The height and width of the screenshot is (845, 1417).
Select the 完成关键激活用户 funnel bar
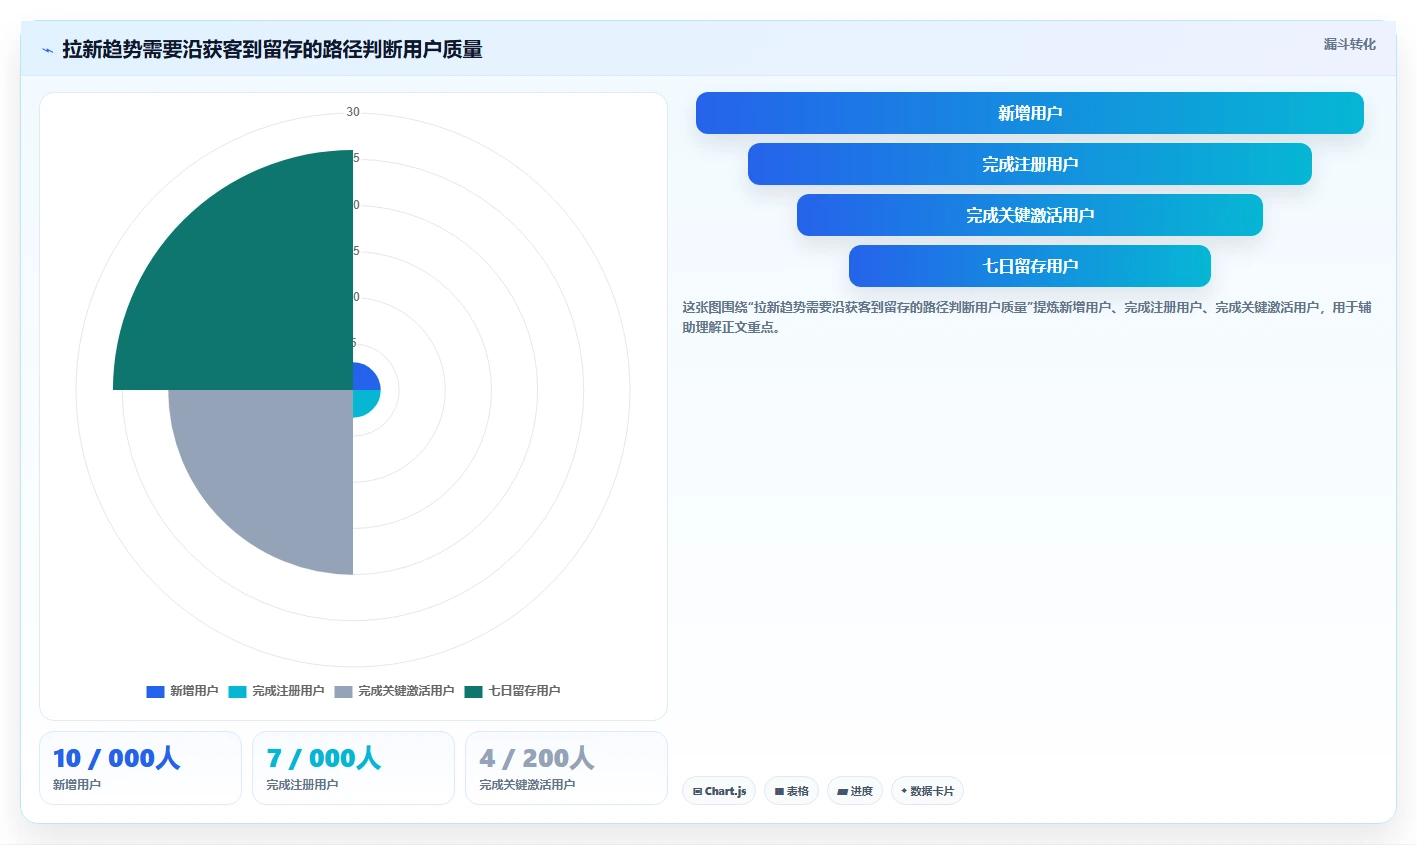1029,215
